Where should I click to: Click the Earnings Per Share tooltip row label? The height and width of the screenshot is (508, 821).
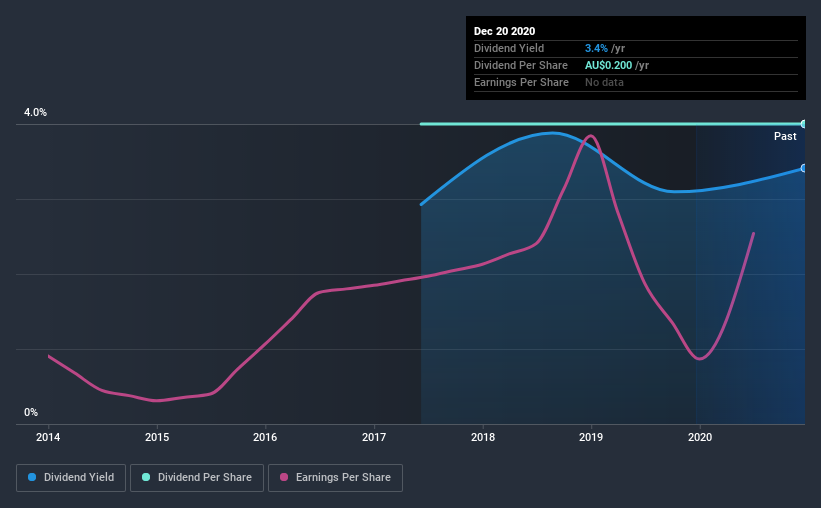tap(521, 82)
